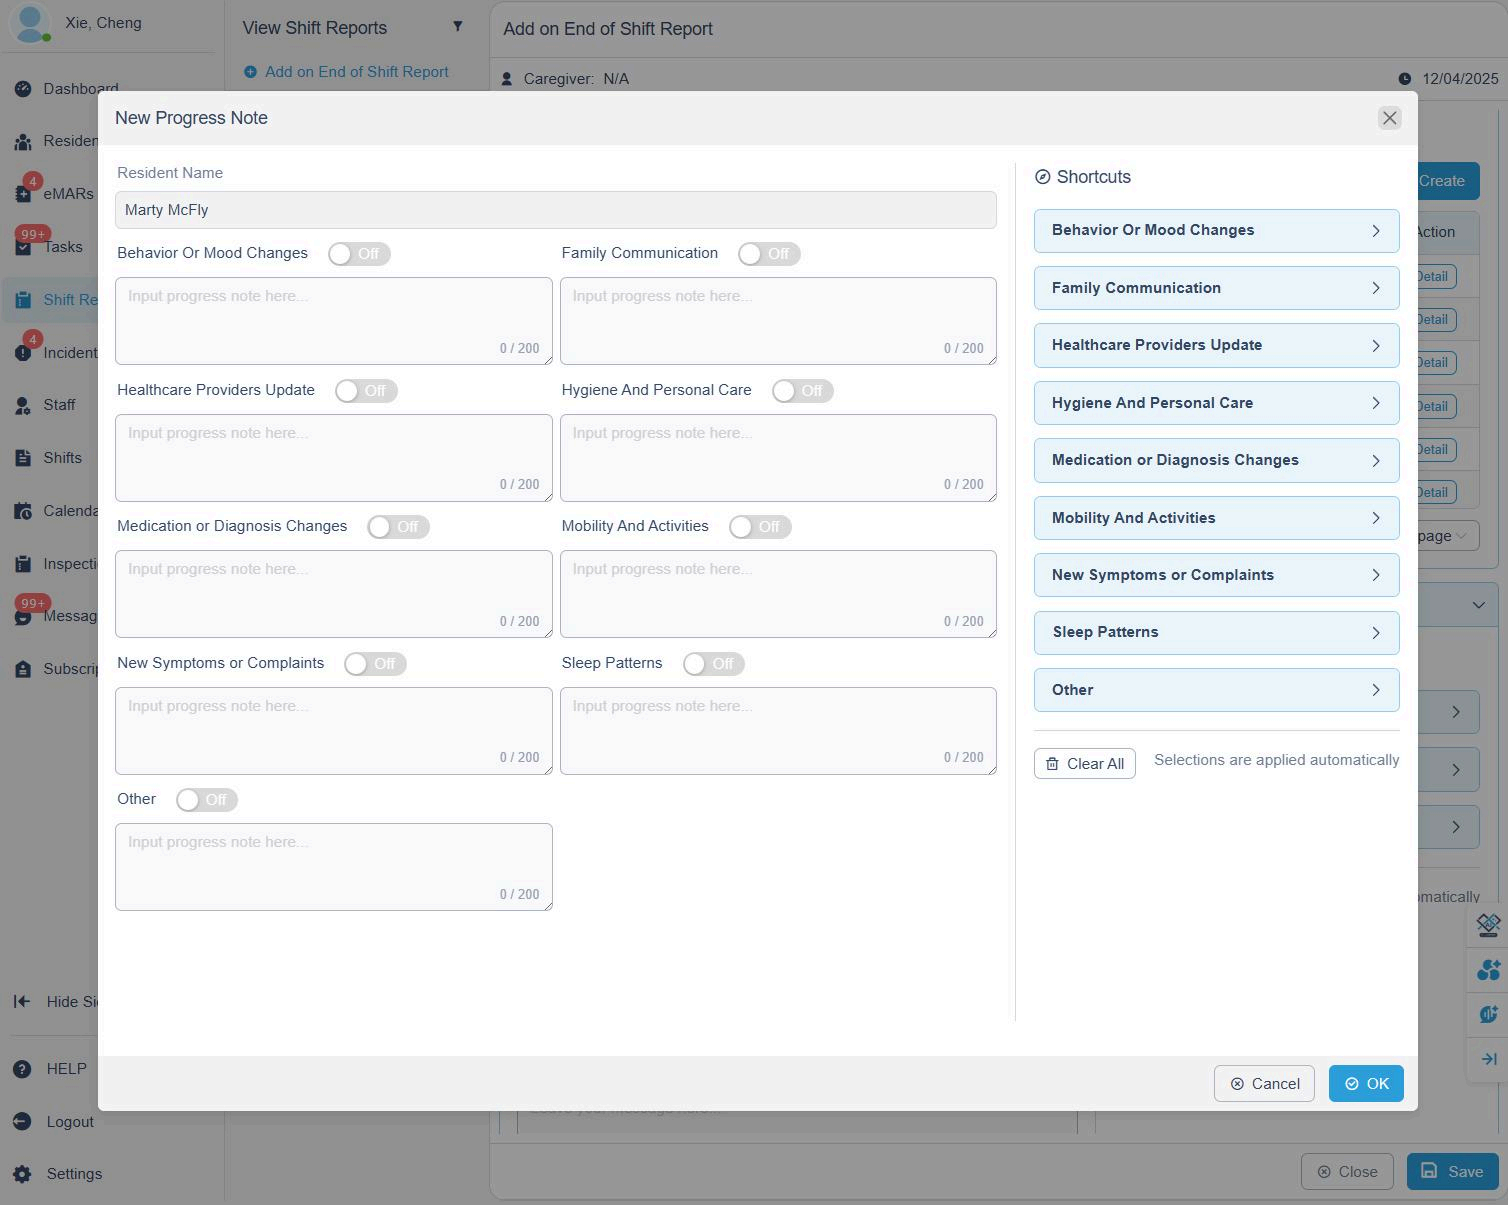Click the Staff icon in sidebar
The image size is (1508, 1205).
23,405
